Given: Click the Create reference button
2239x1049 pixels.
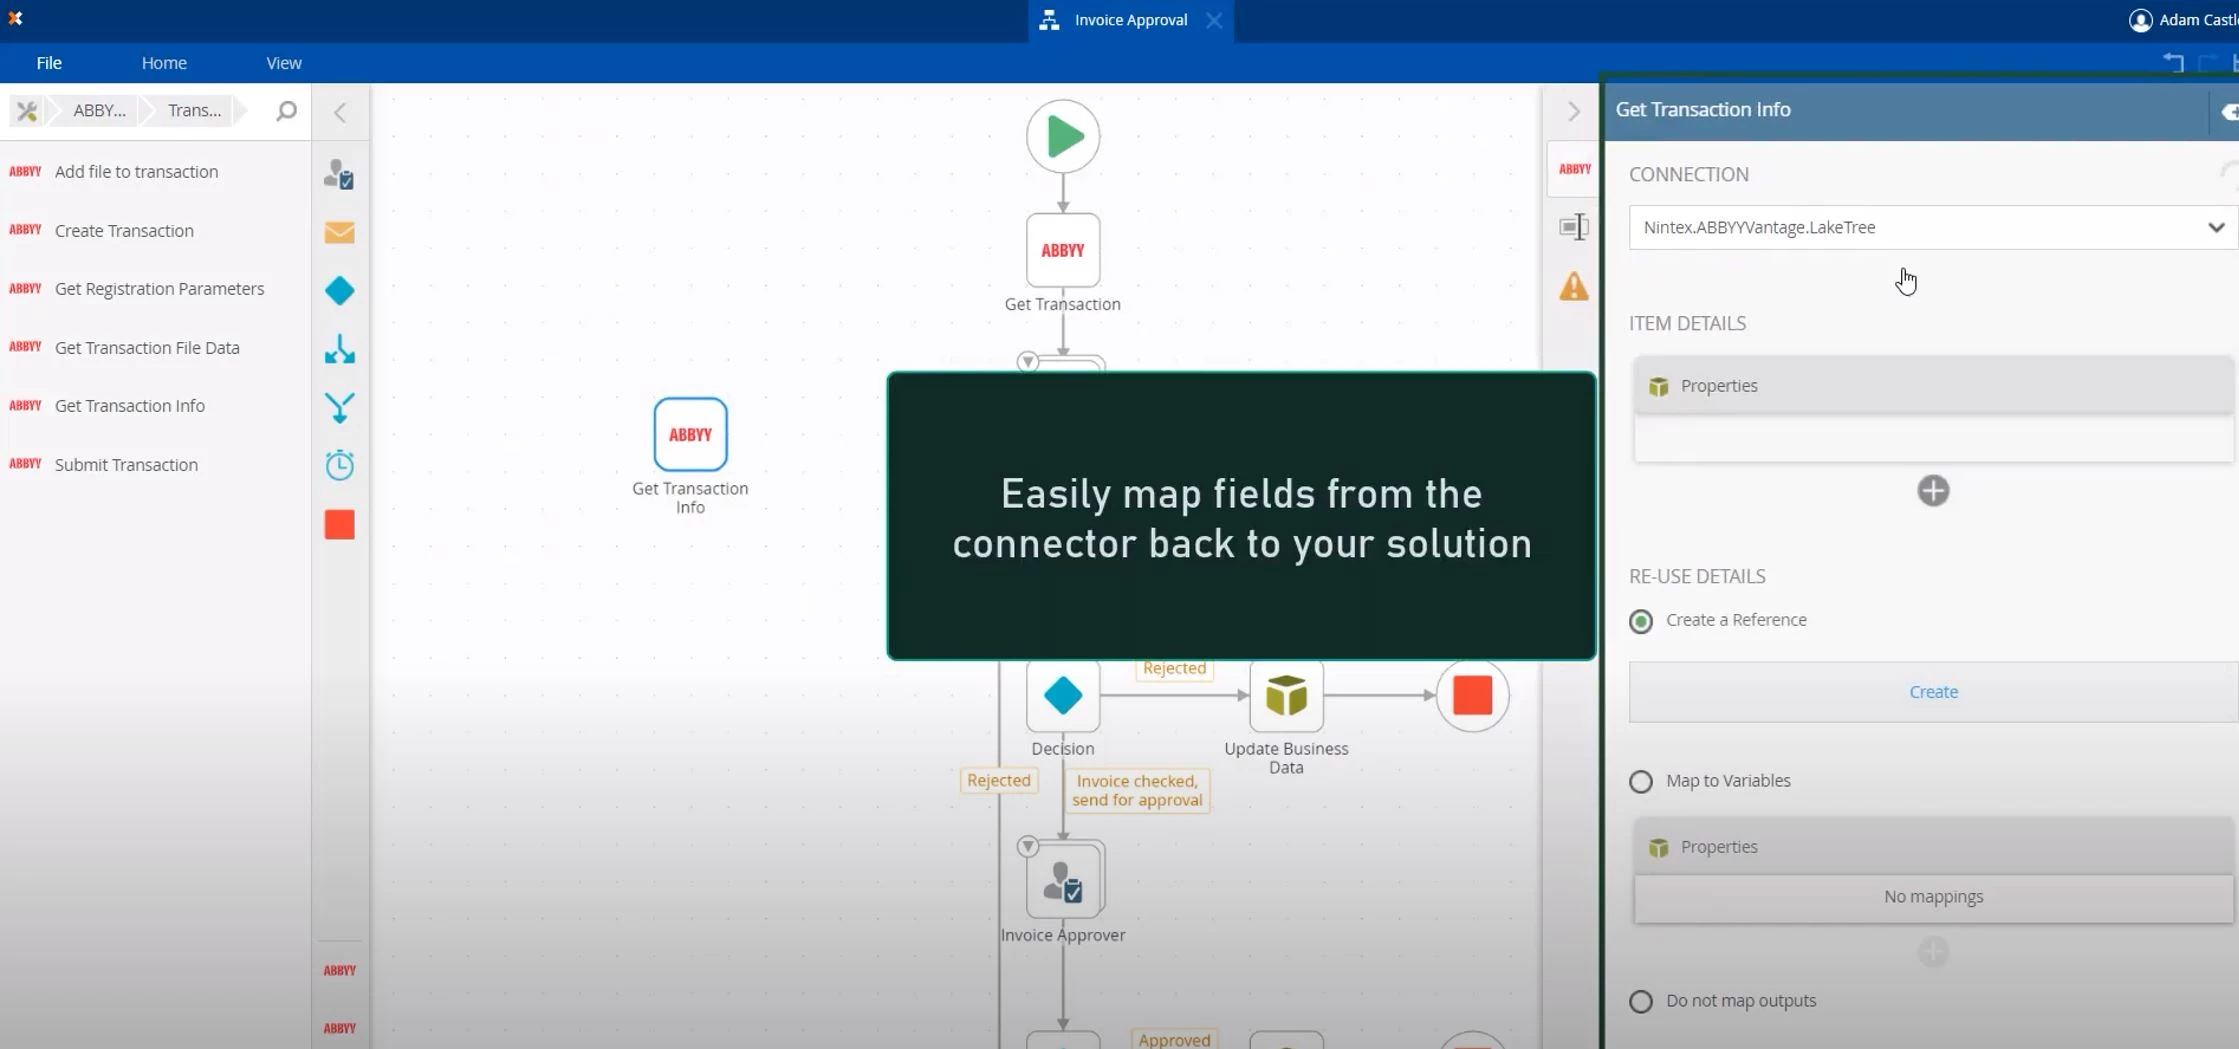Looking at the screenshot, I should click(1932, 692).
